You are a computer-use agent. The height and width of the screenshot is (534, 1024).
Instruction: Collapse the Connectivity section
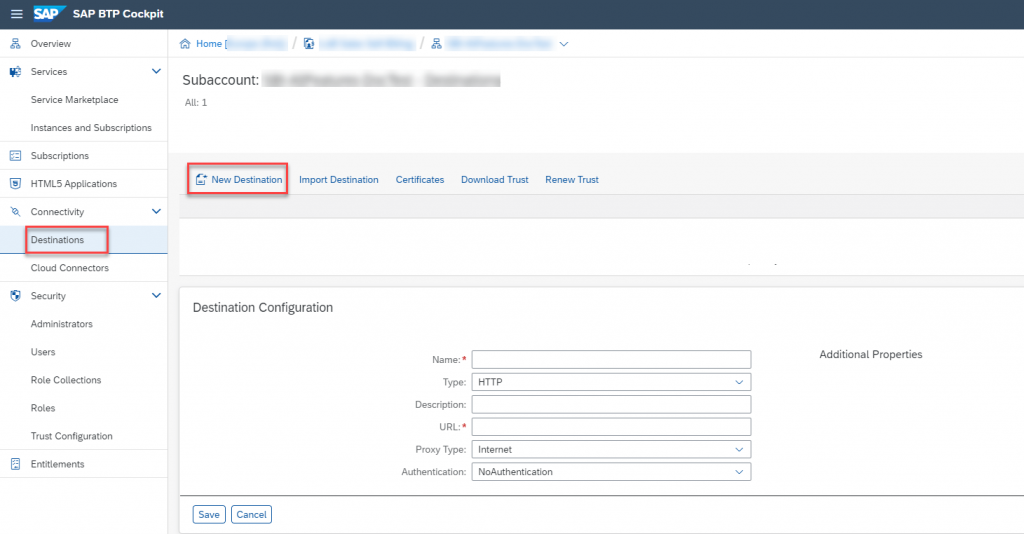(x=156, y=212)
